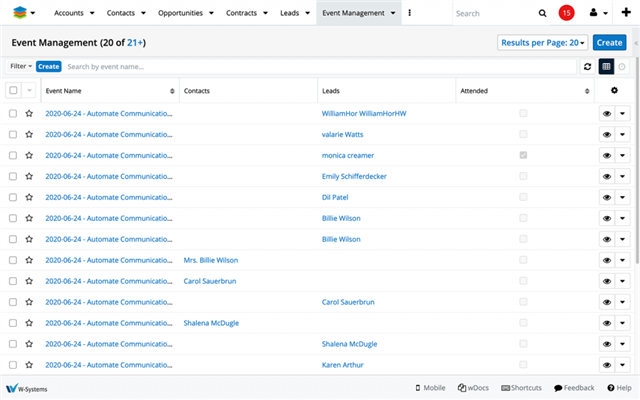640x400 pixels.
Task: Click the blue Create button in header
Action: 609,42
